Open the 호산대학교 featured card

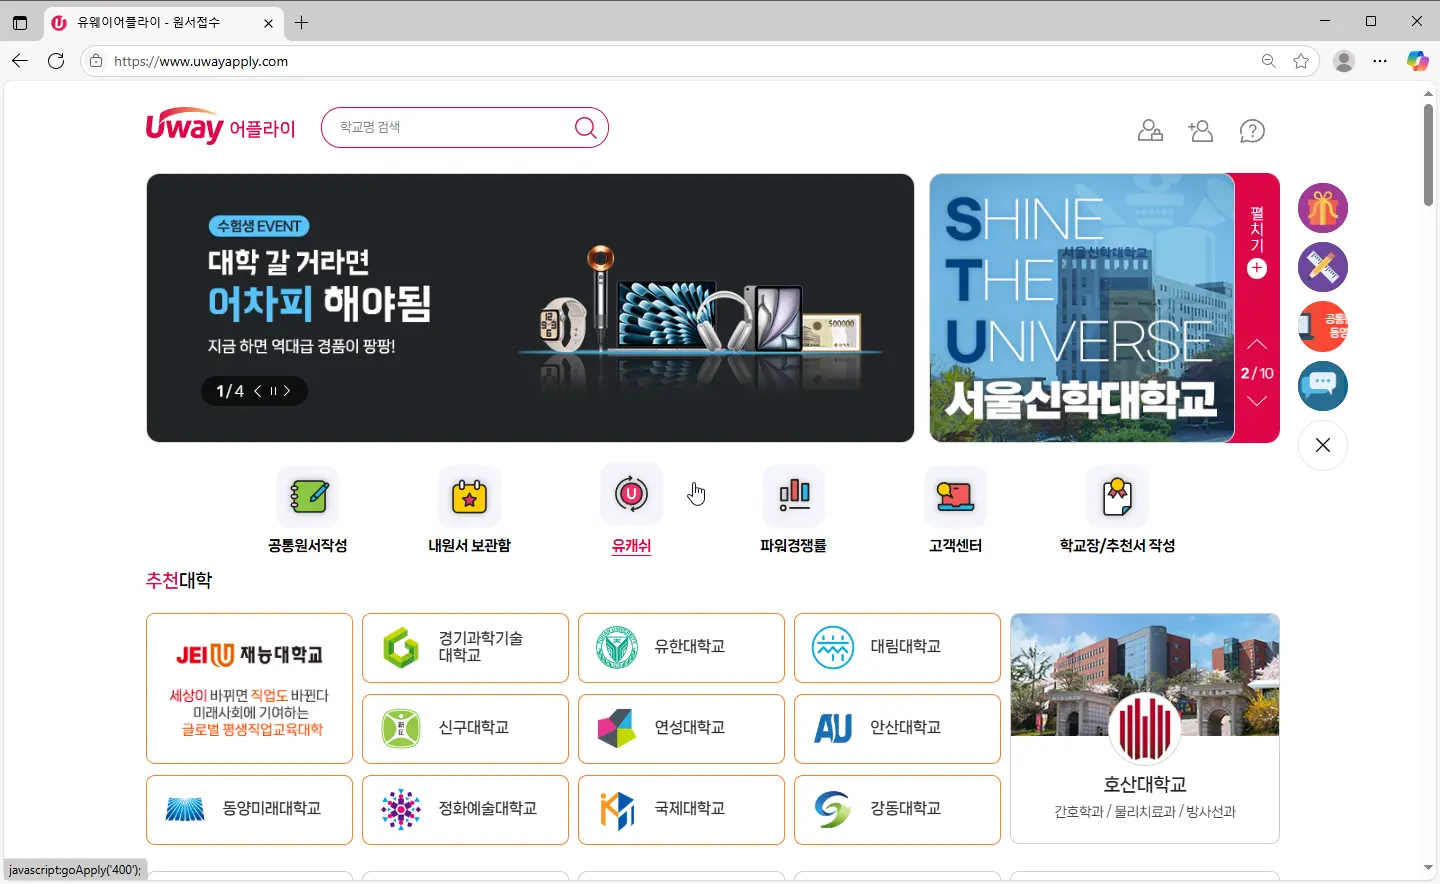[x=1145, y=729]
